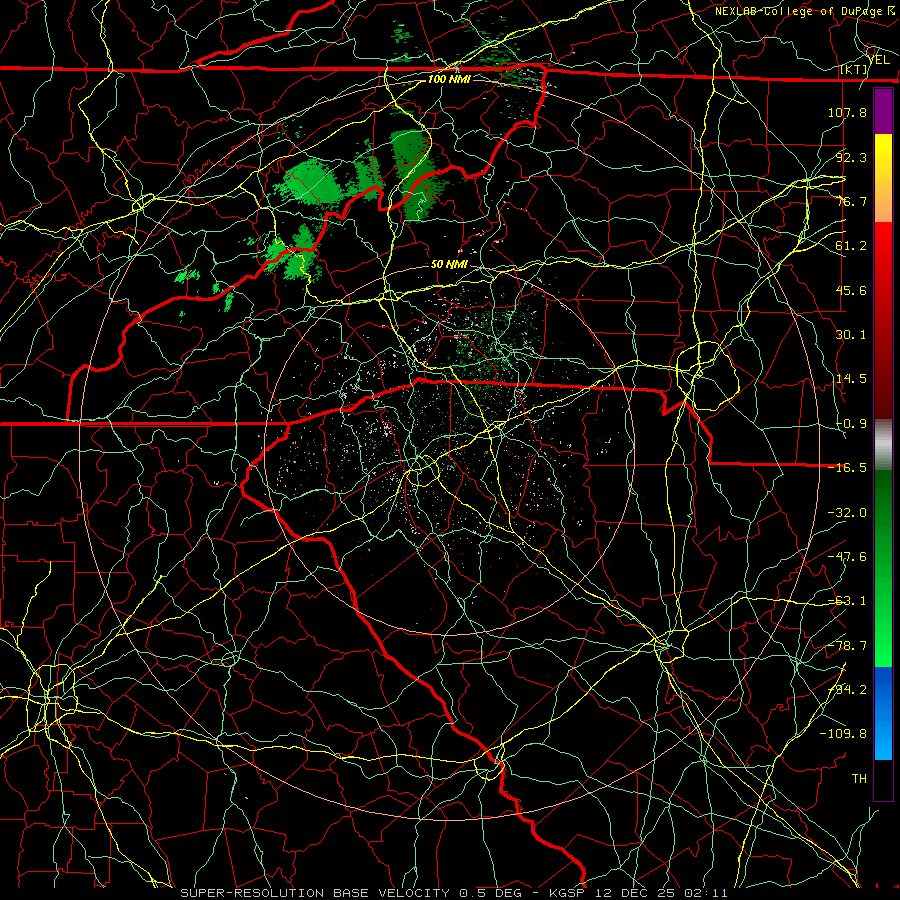Screen dimensions: 900x900
Task: Select the -63.1 scale value
Action: 847,601
